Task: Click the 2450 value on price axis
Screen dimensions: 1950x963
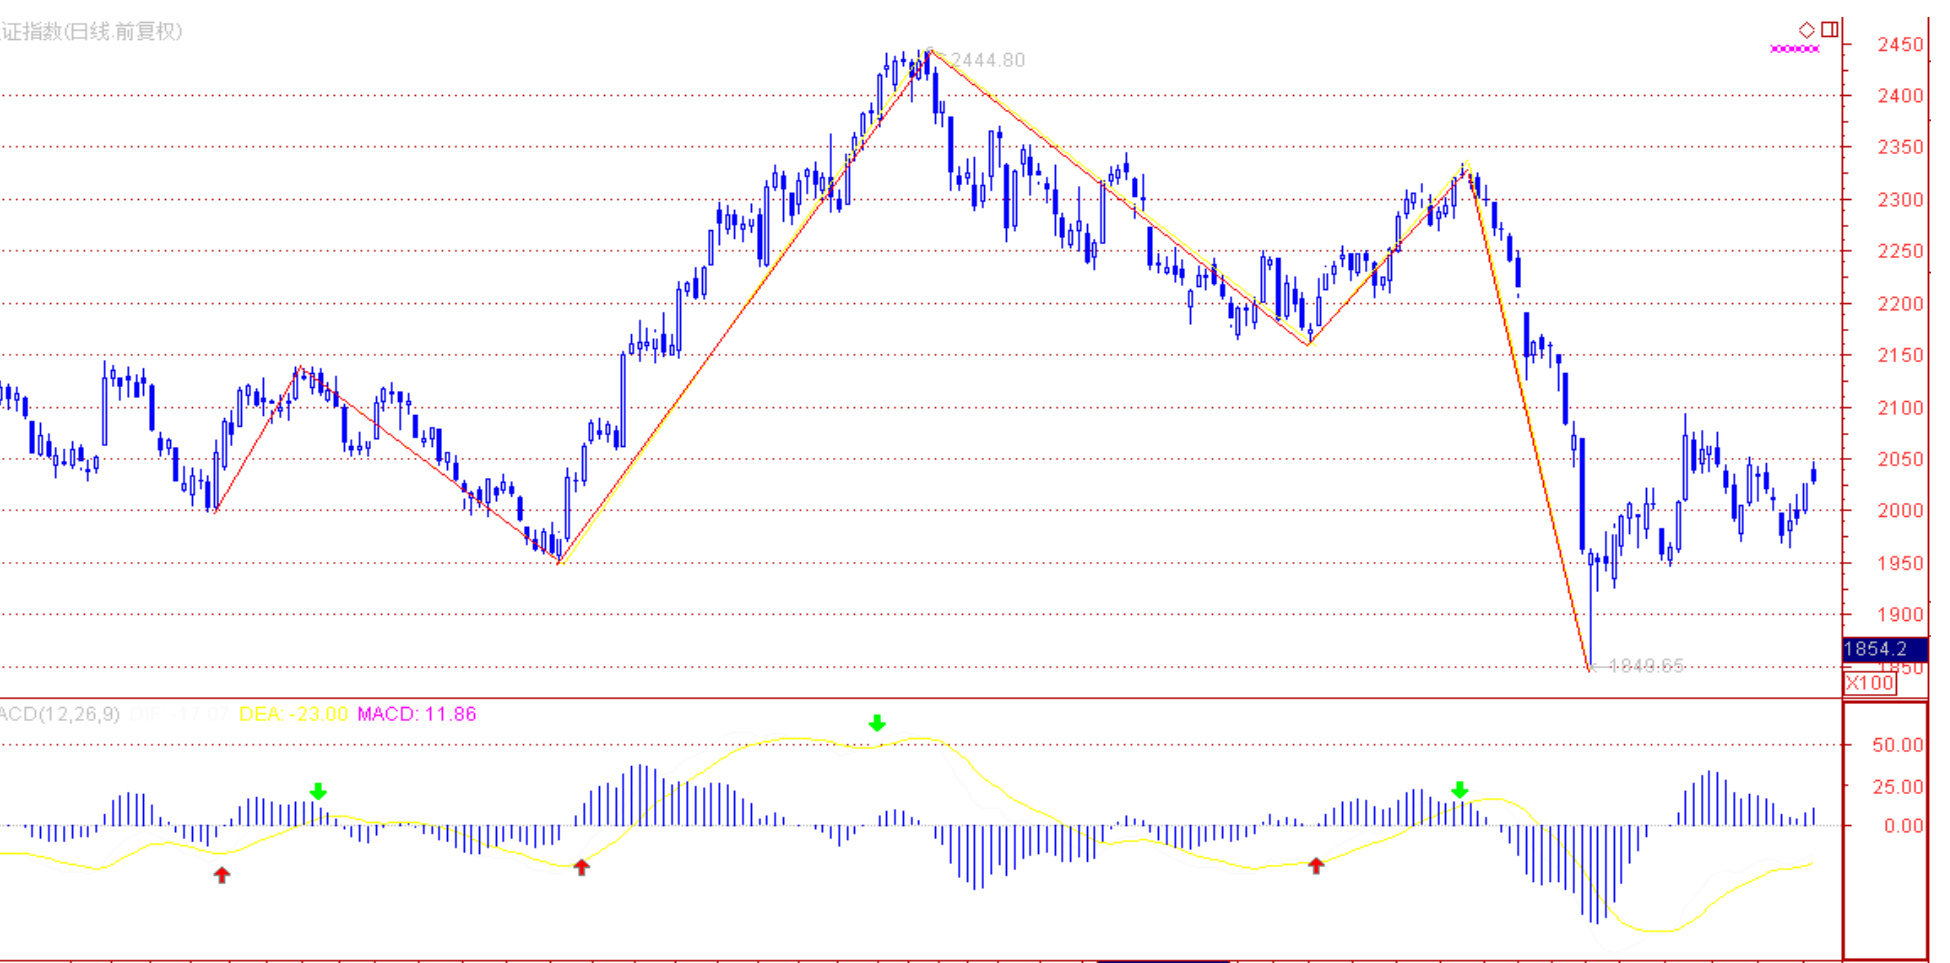Action: coord(1899,45)
